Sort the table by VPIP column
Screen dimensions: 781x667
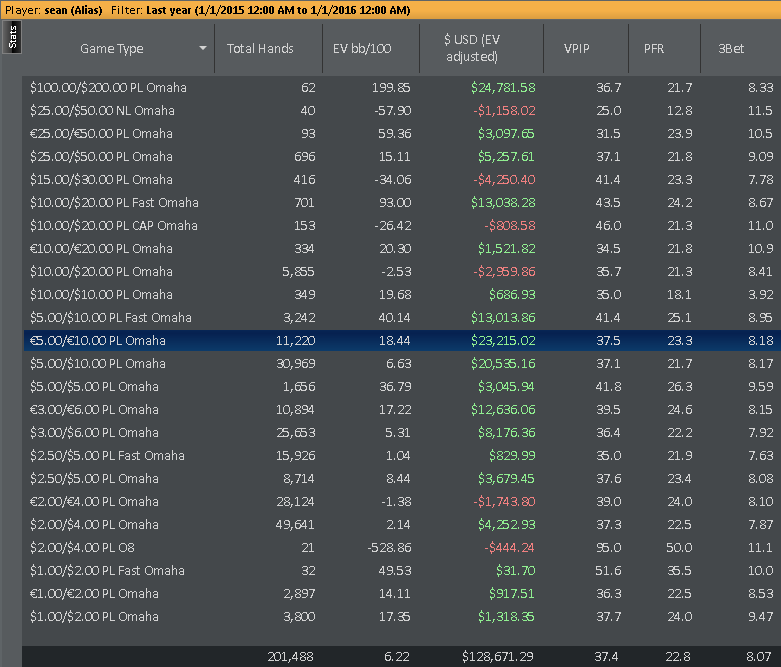[x=577, y=48]
